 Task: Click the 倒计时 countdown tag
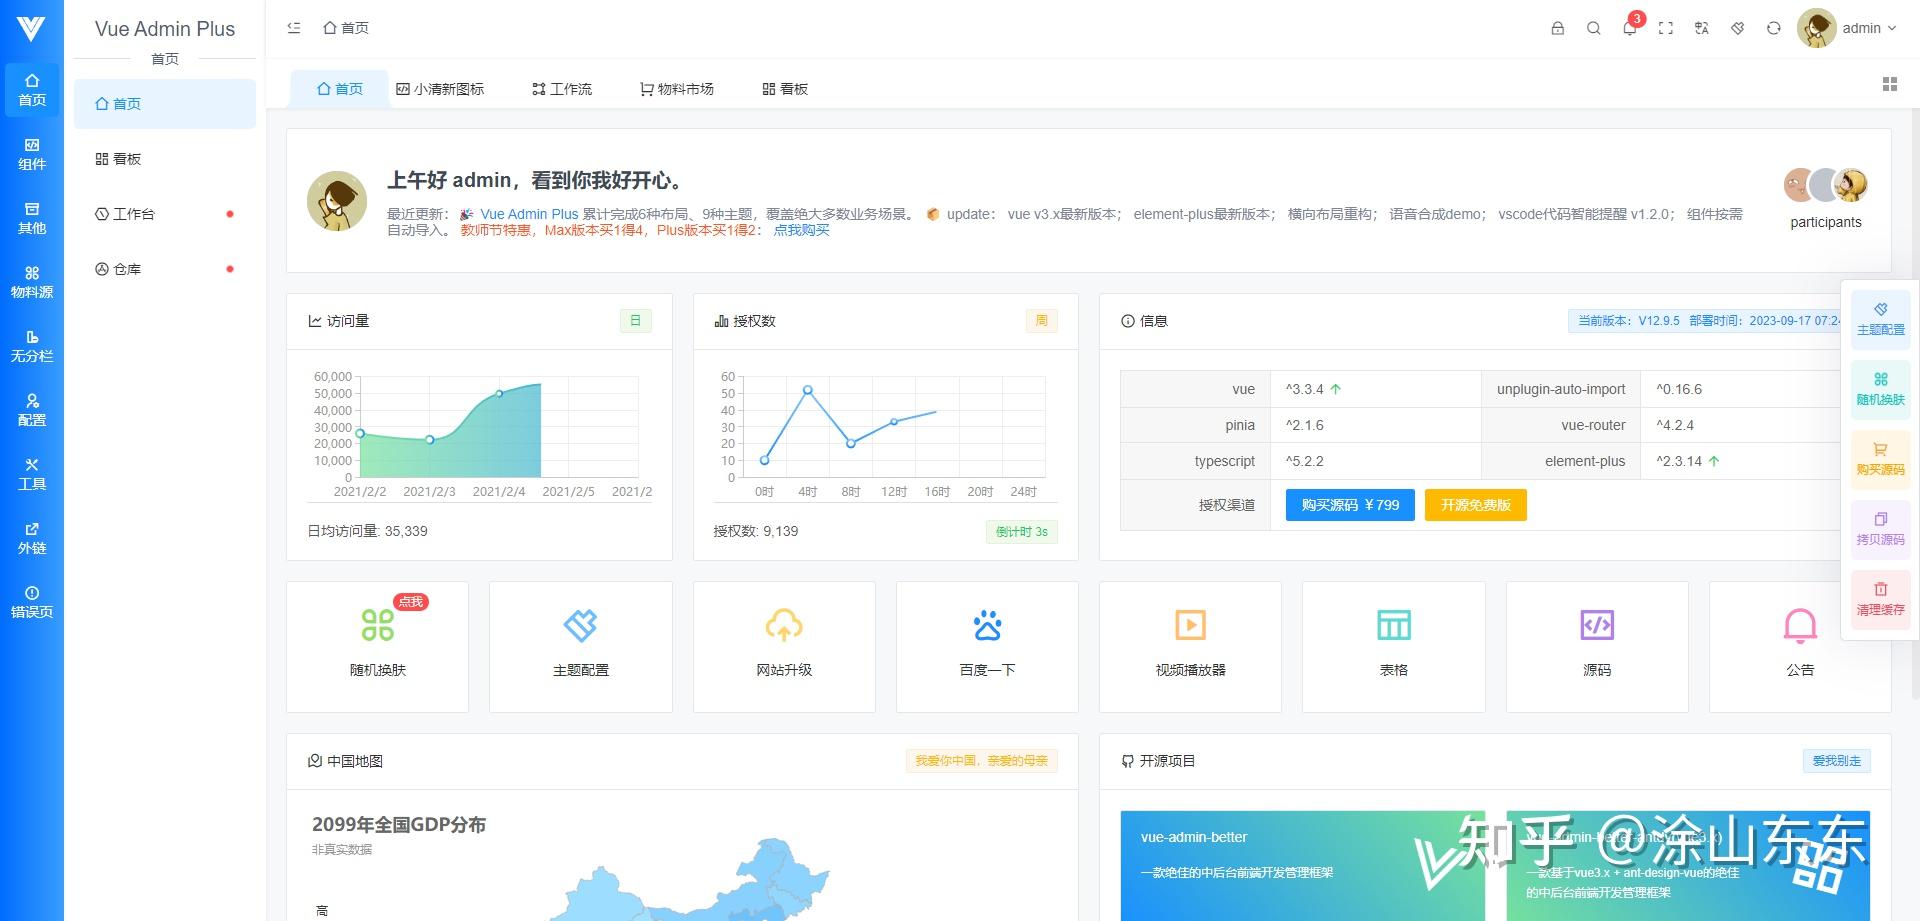click(x=1021, y=532)
